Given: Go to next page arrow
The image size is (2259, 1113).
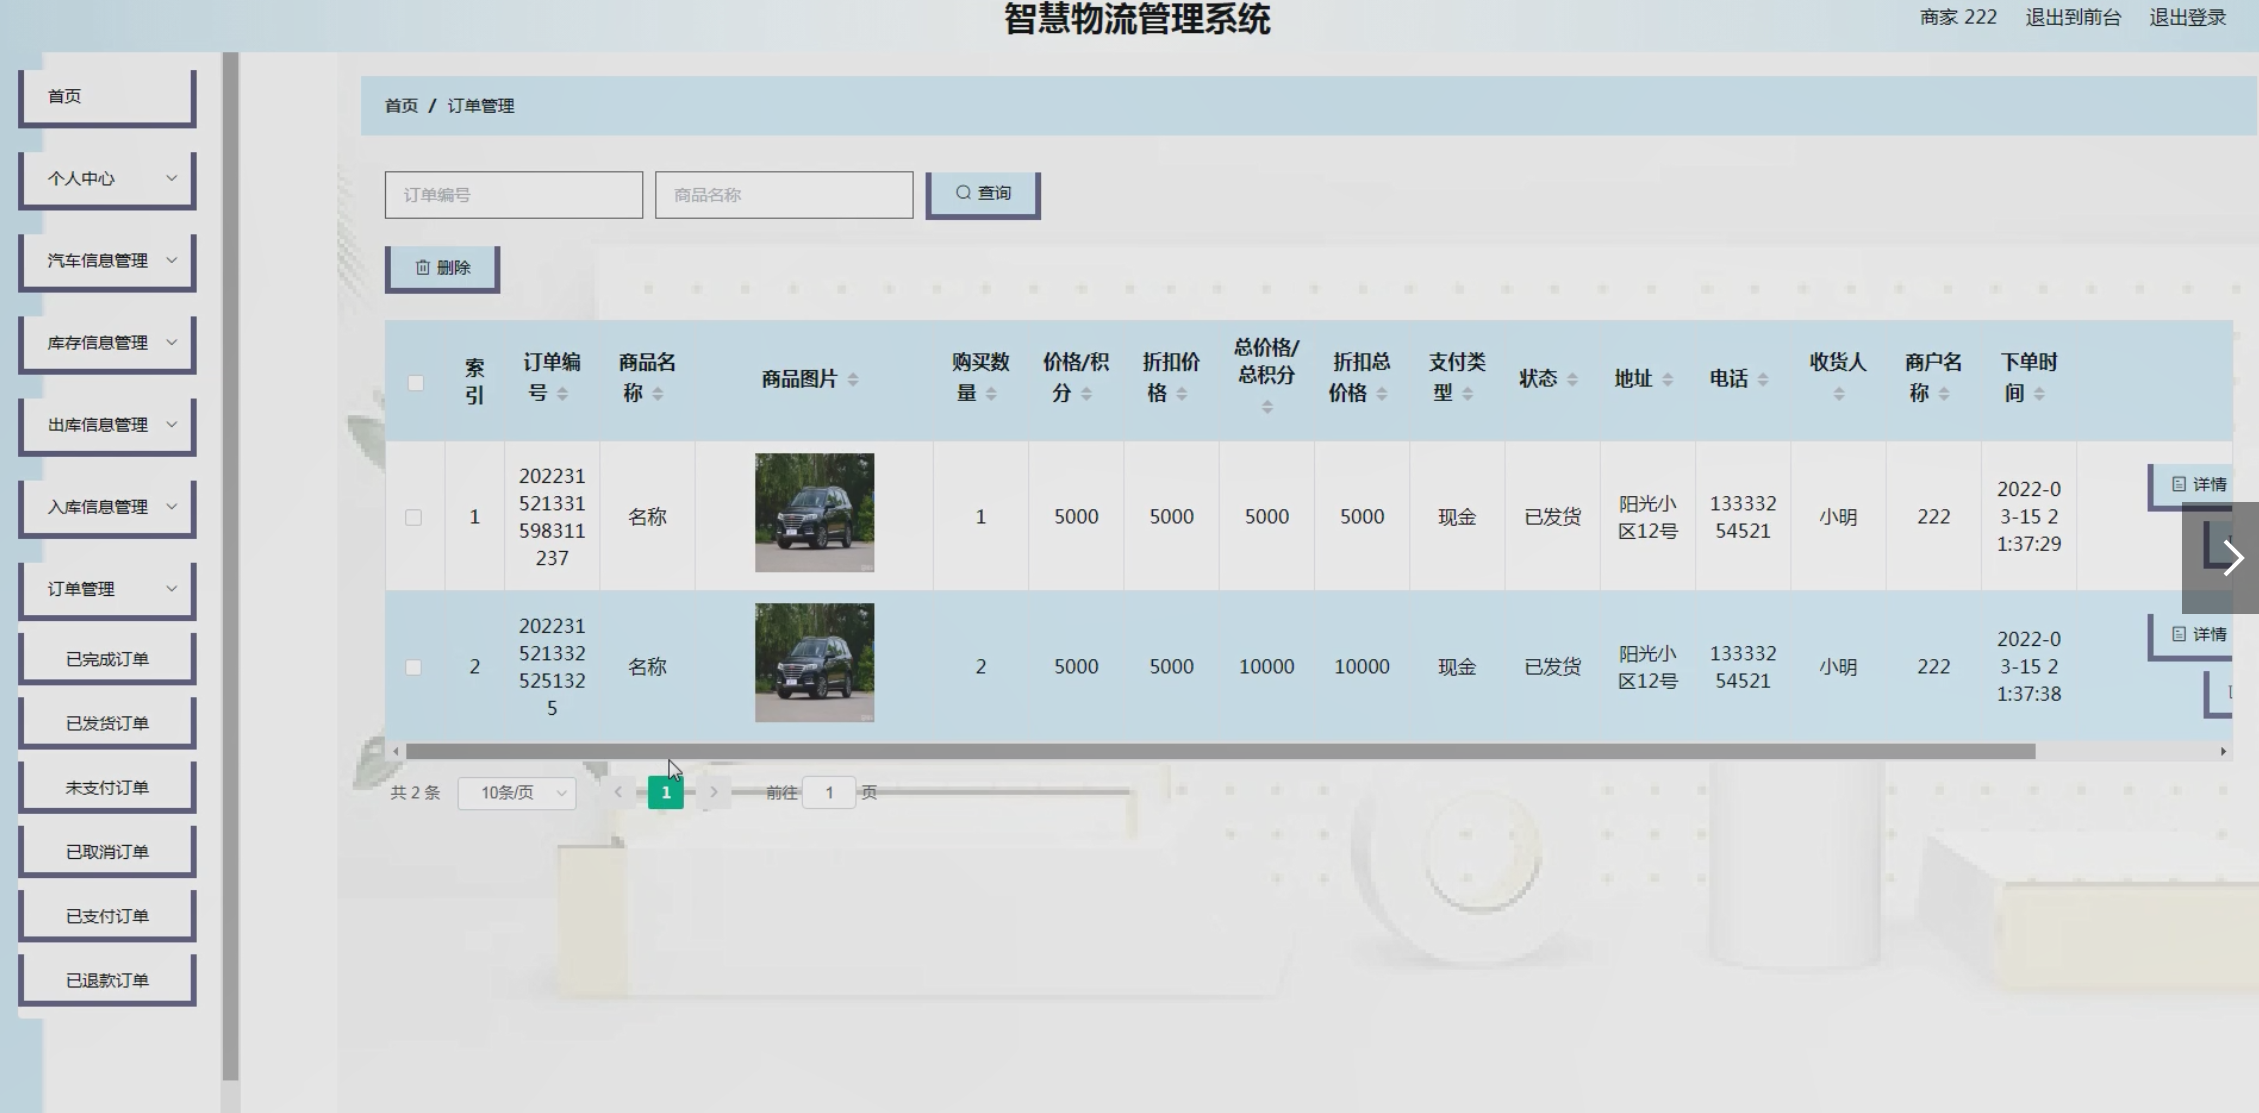Looking at the screenshot, I should click(713, 792).
